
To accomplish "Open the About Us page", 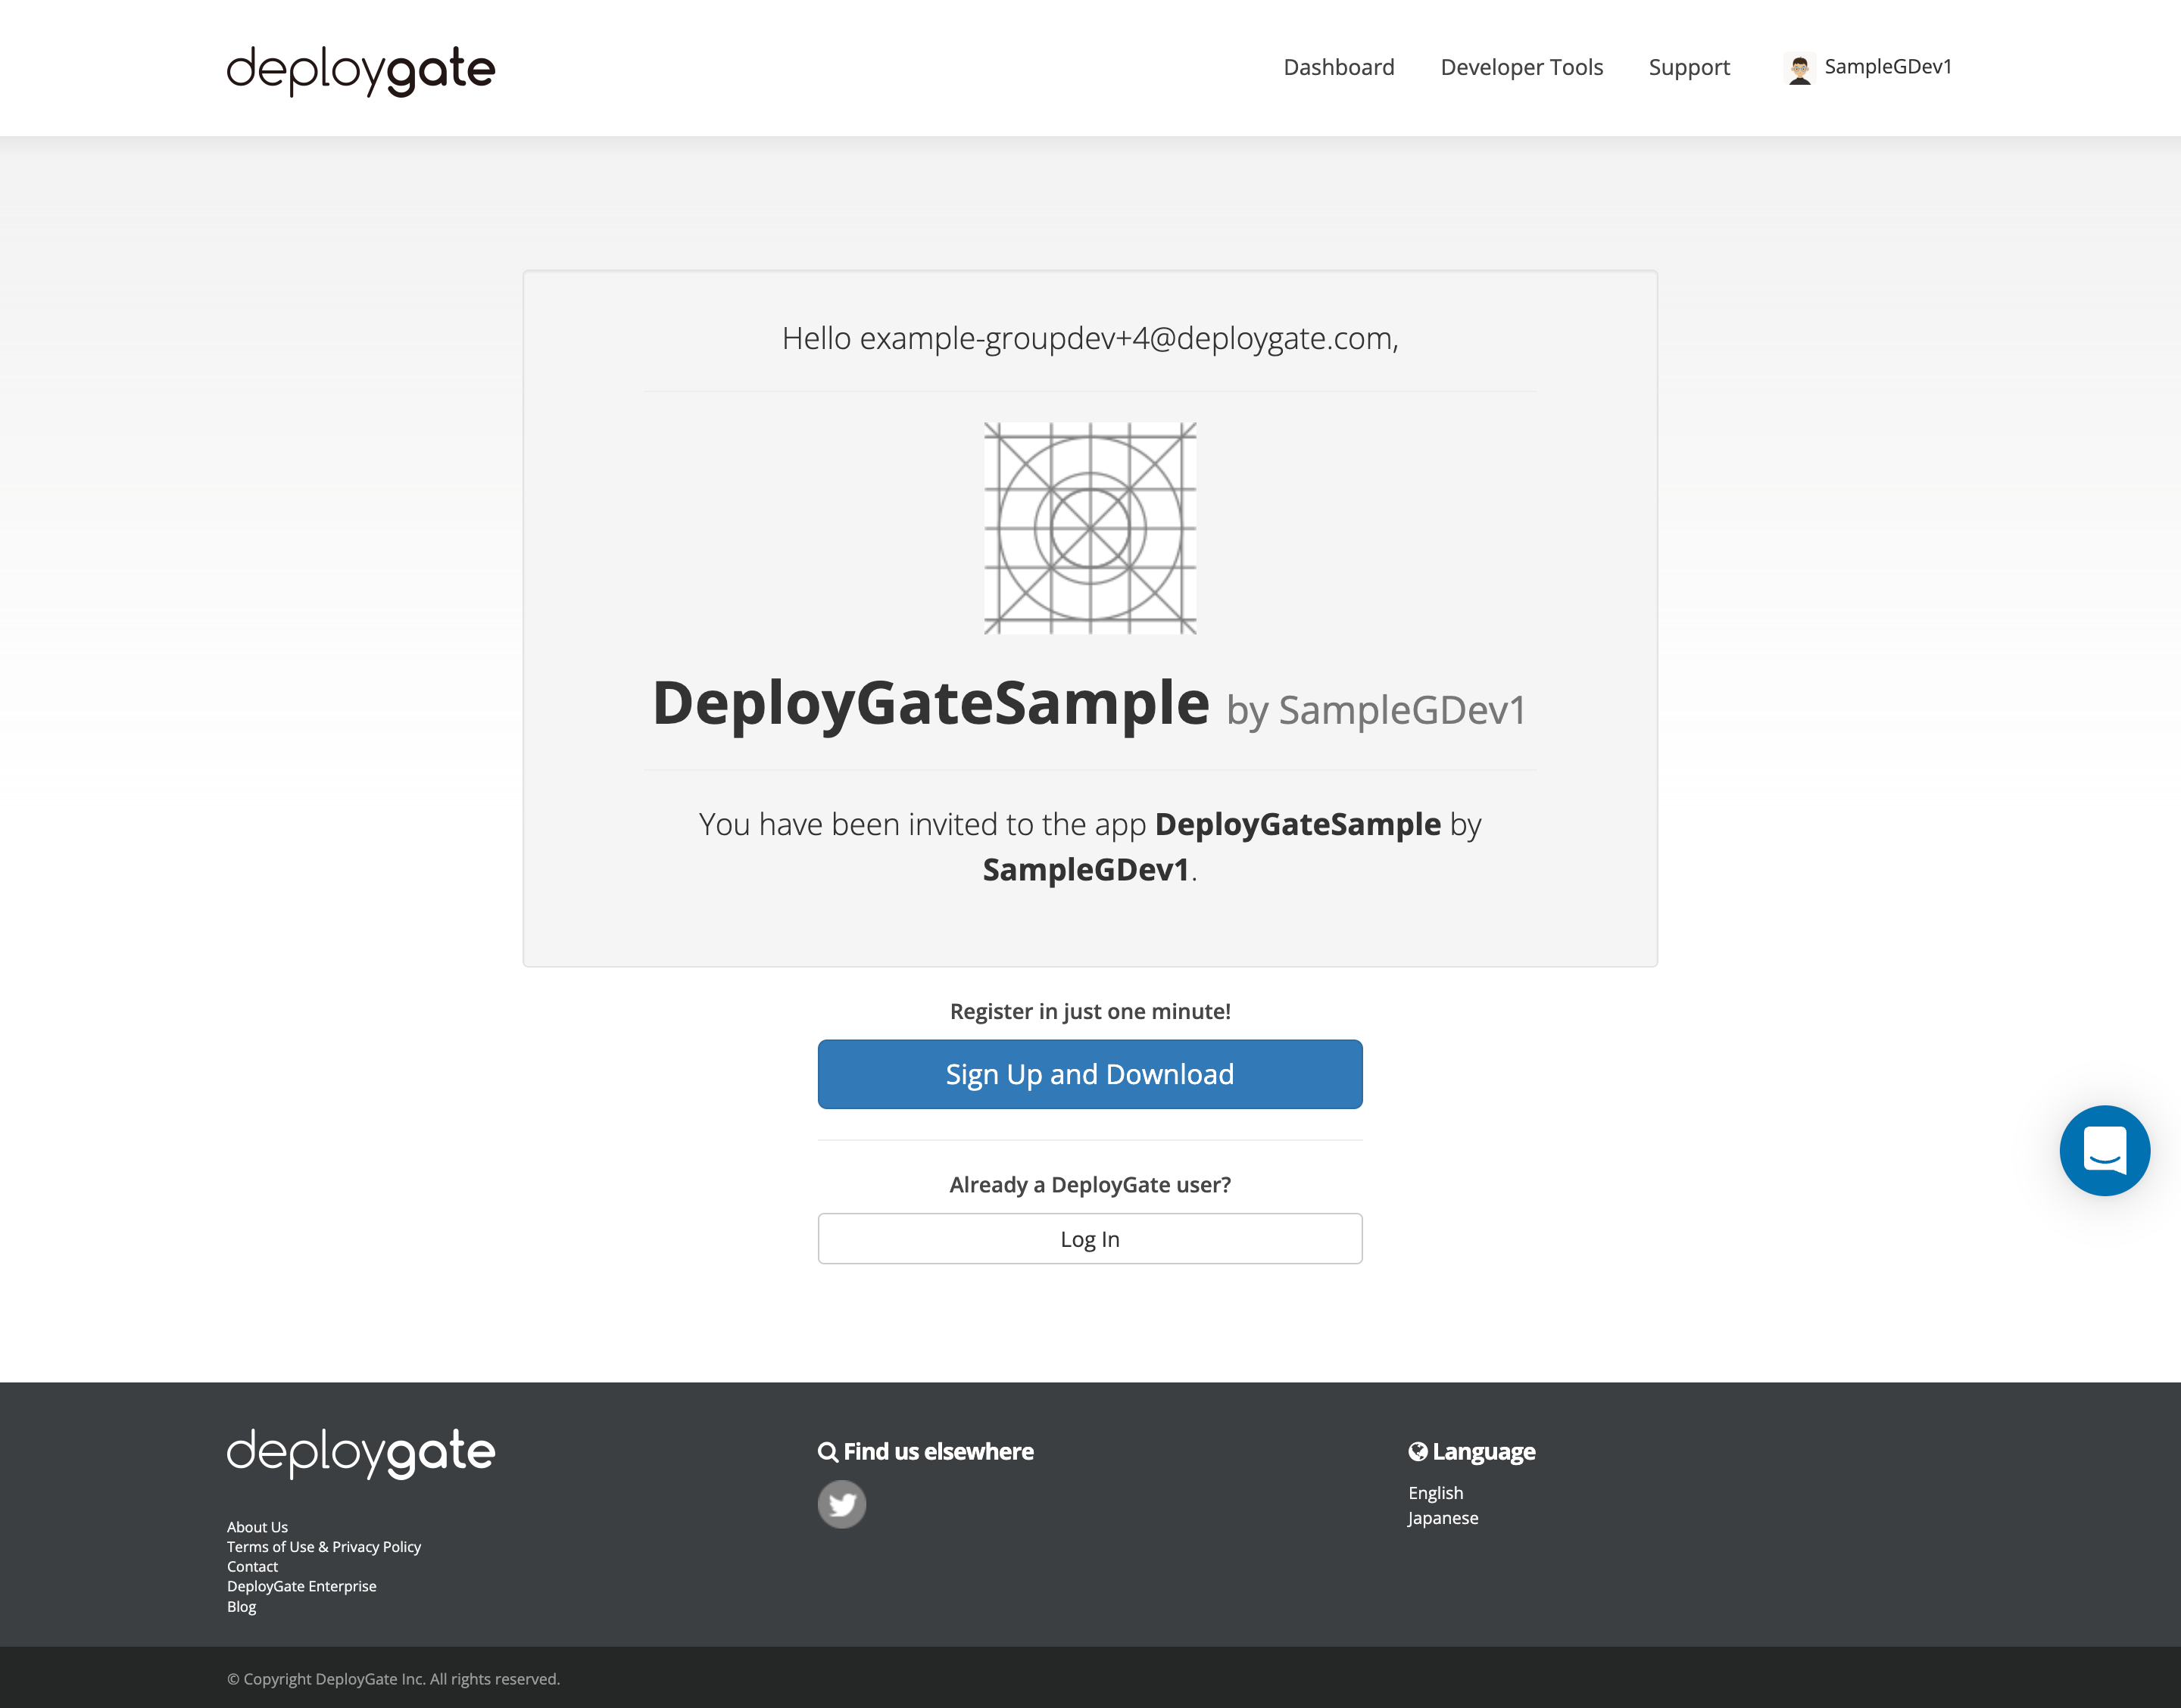I will pyautogui.click(x=256, y=1527).
